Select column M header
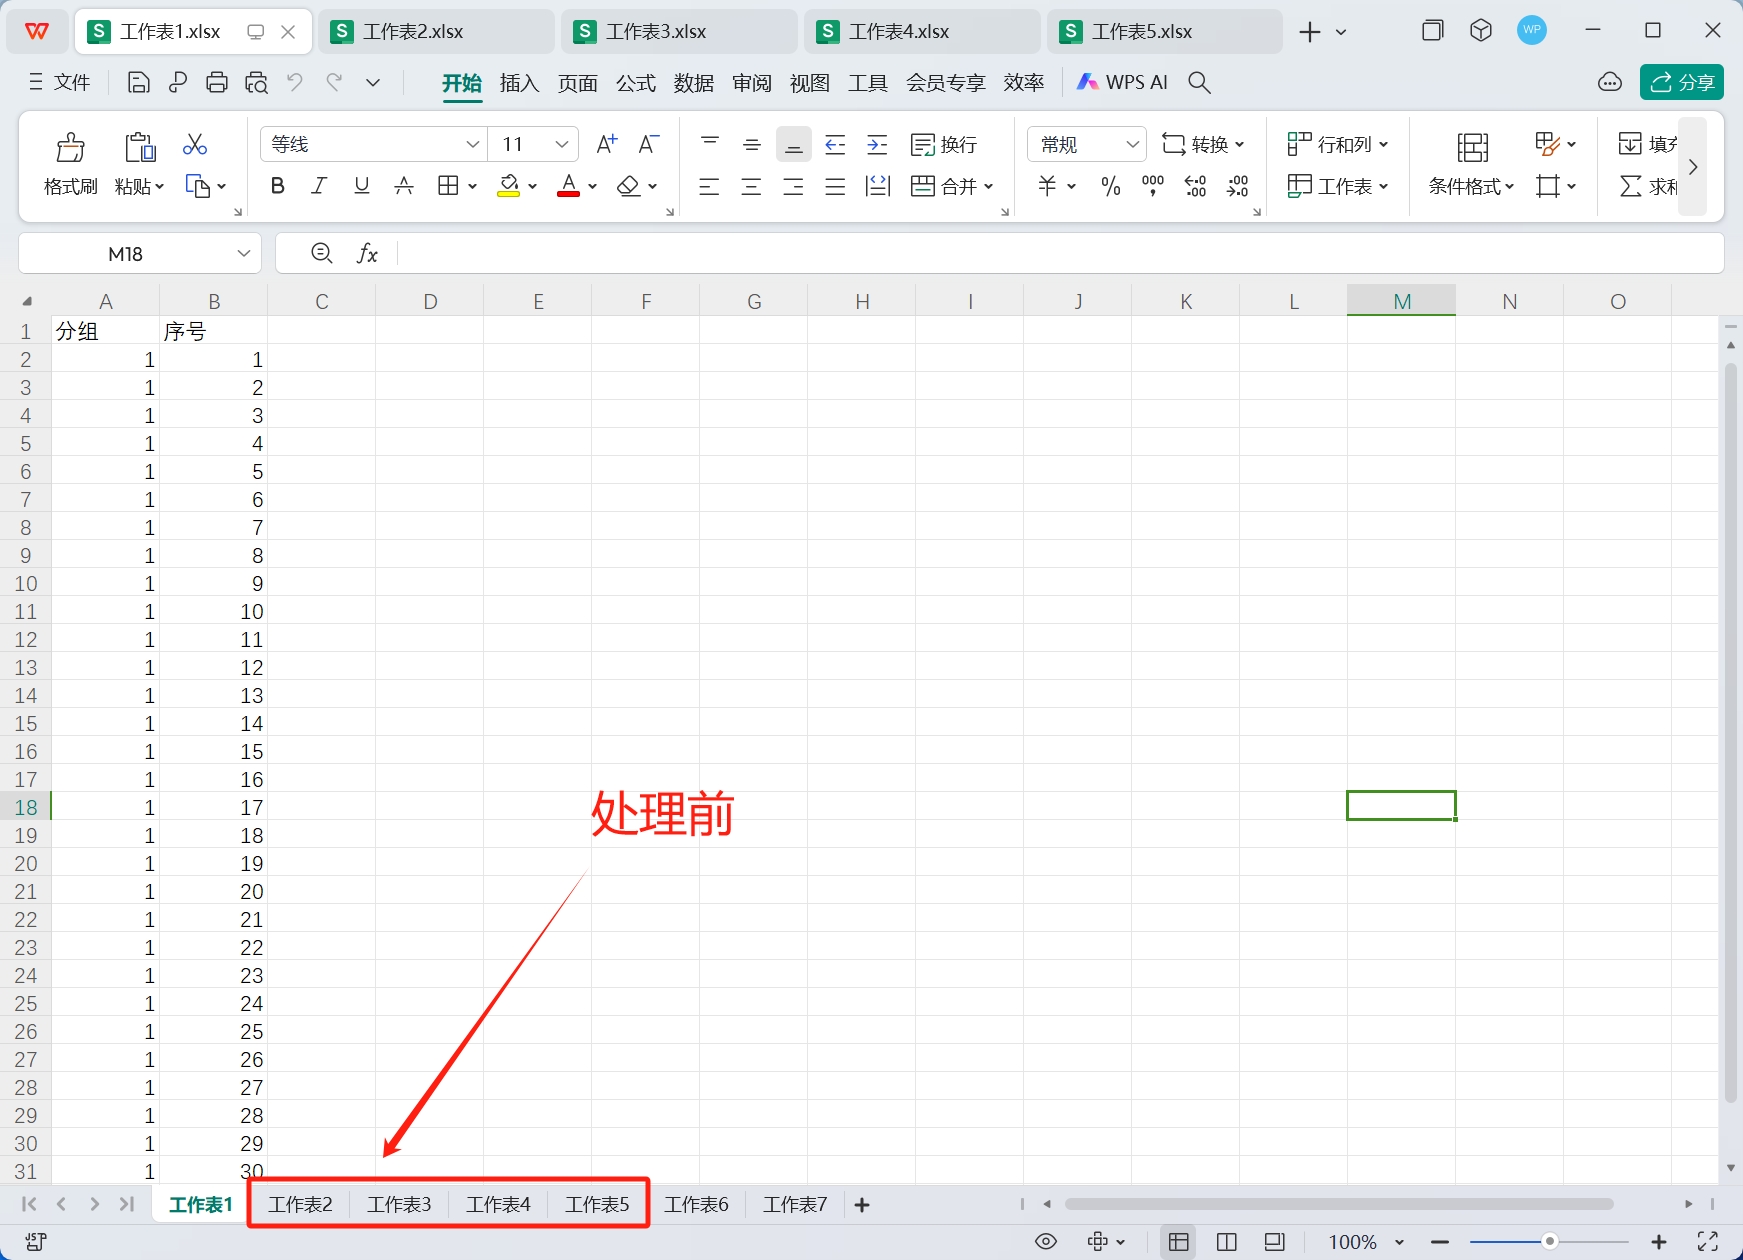 point(1402,301)
